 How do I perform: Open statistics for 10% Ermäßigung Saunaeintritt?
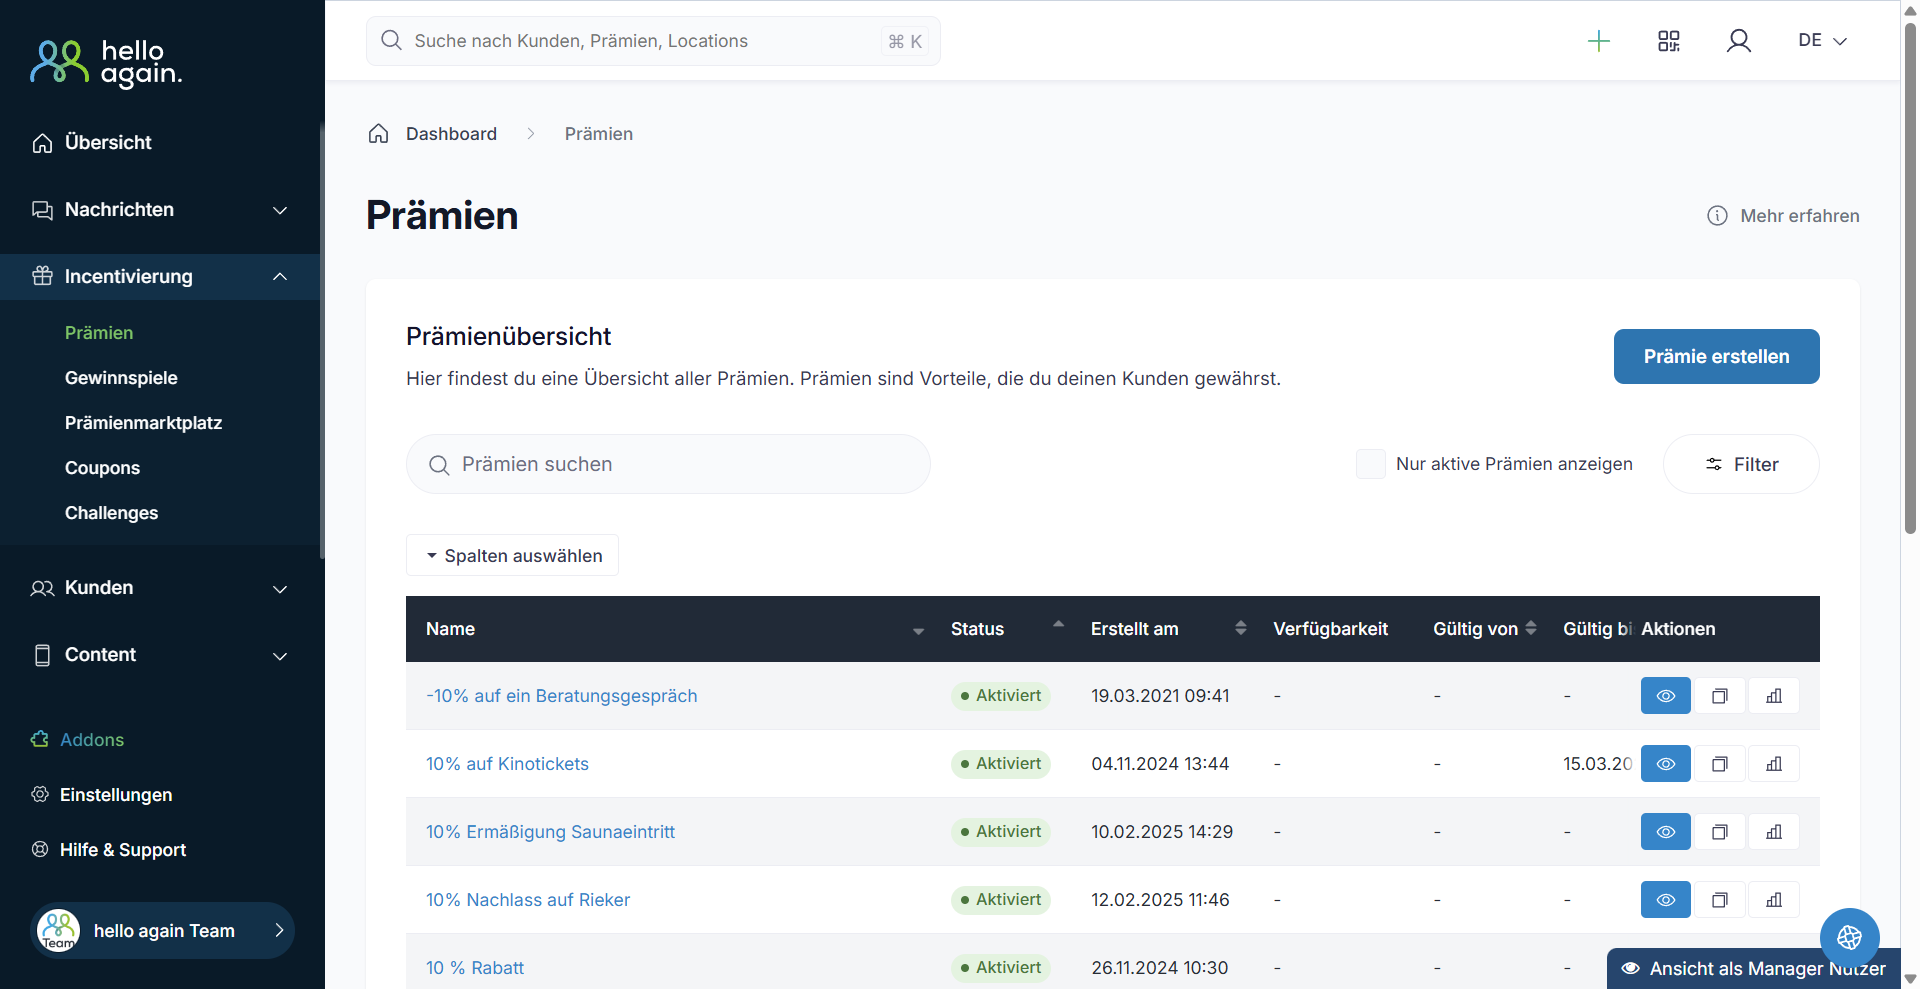click(1774, 832)
